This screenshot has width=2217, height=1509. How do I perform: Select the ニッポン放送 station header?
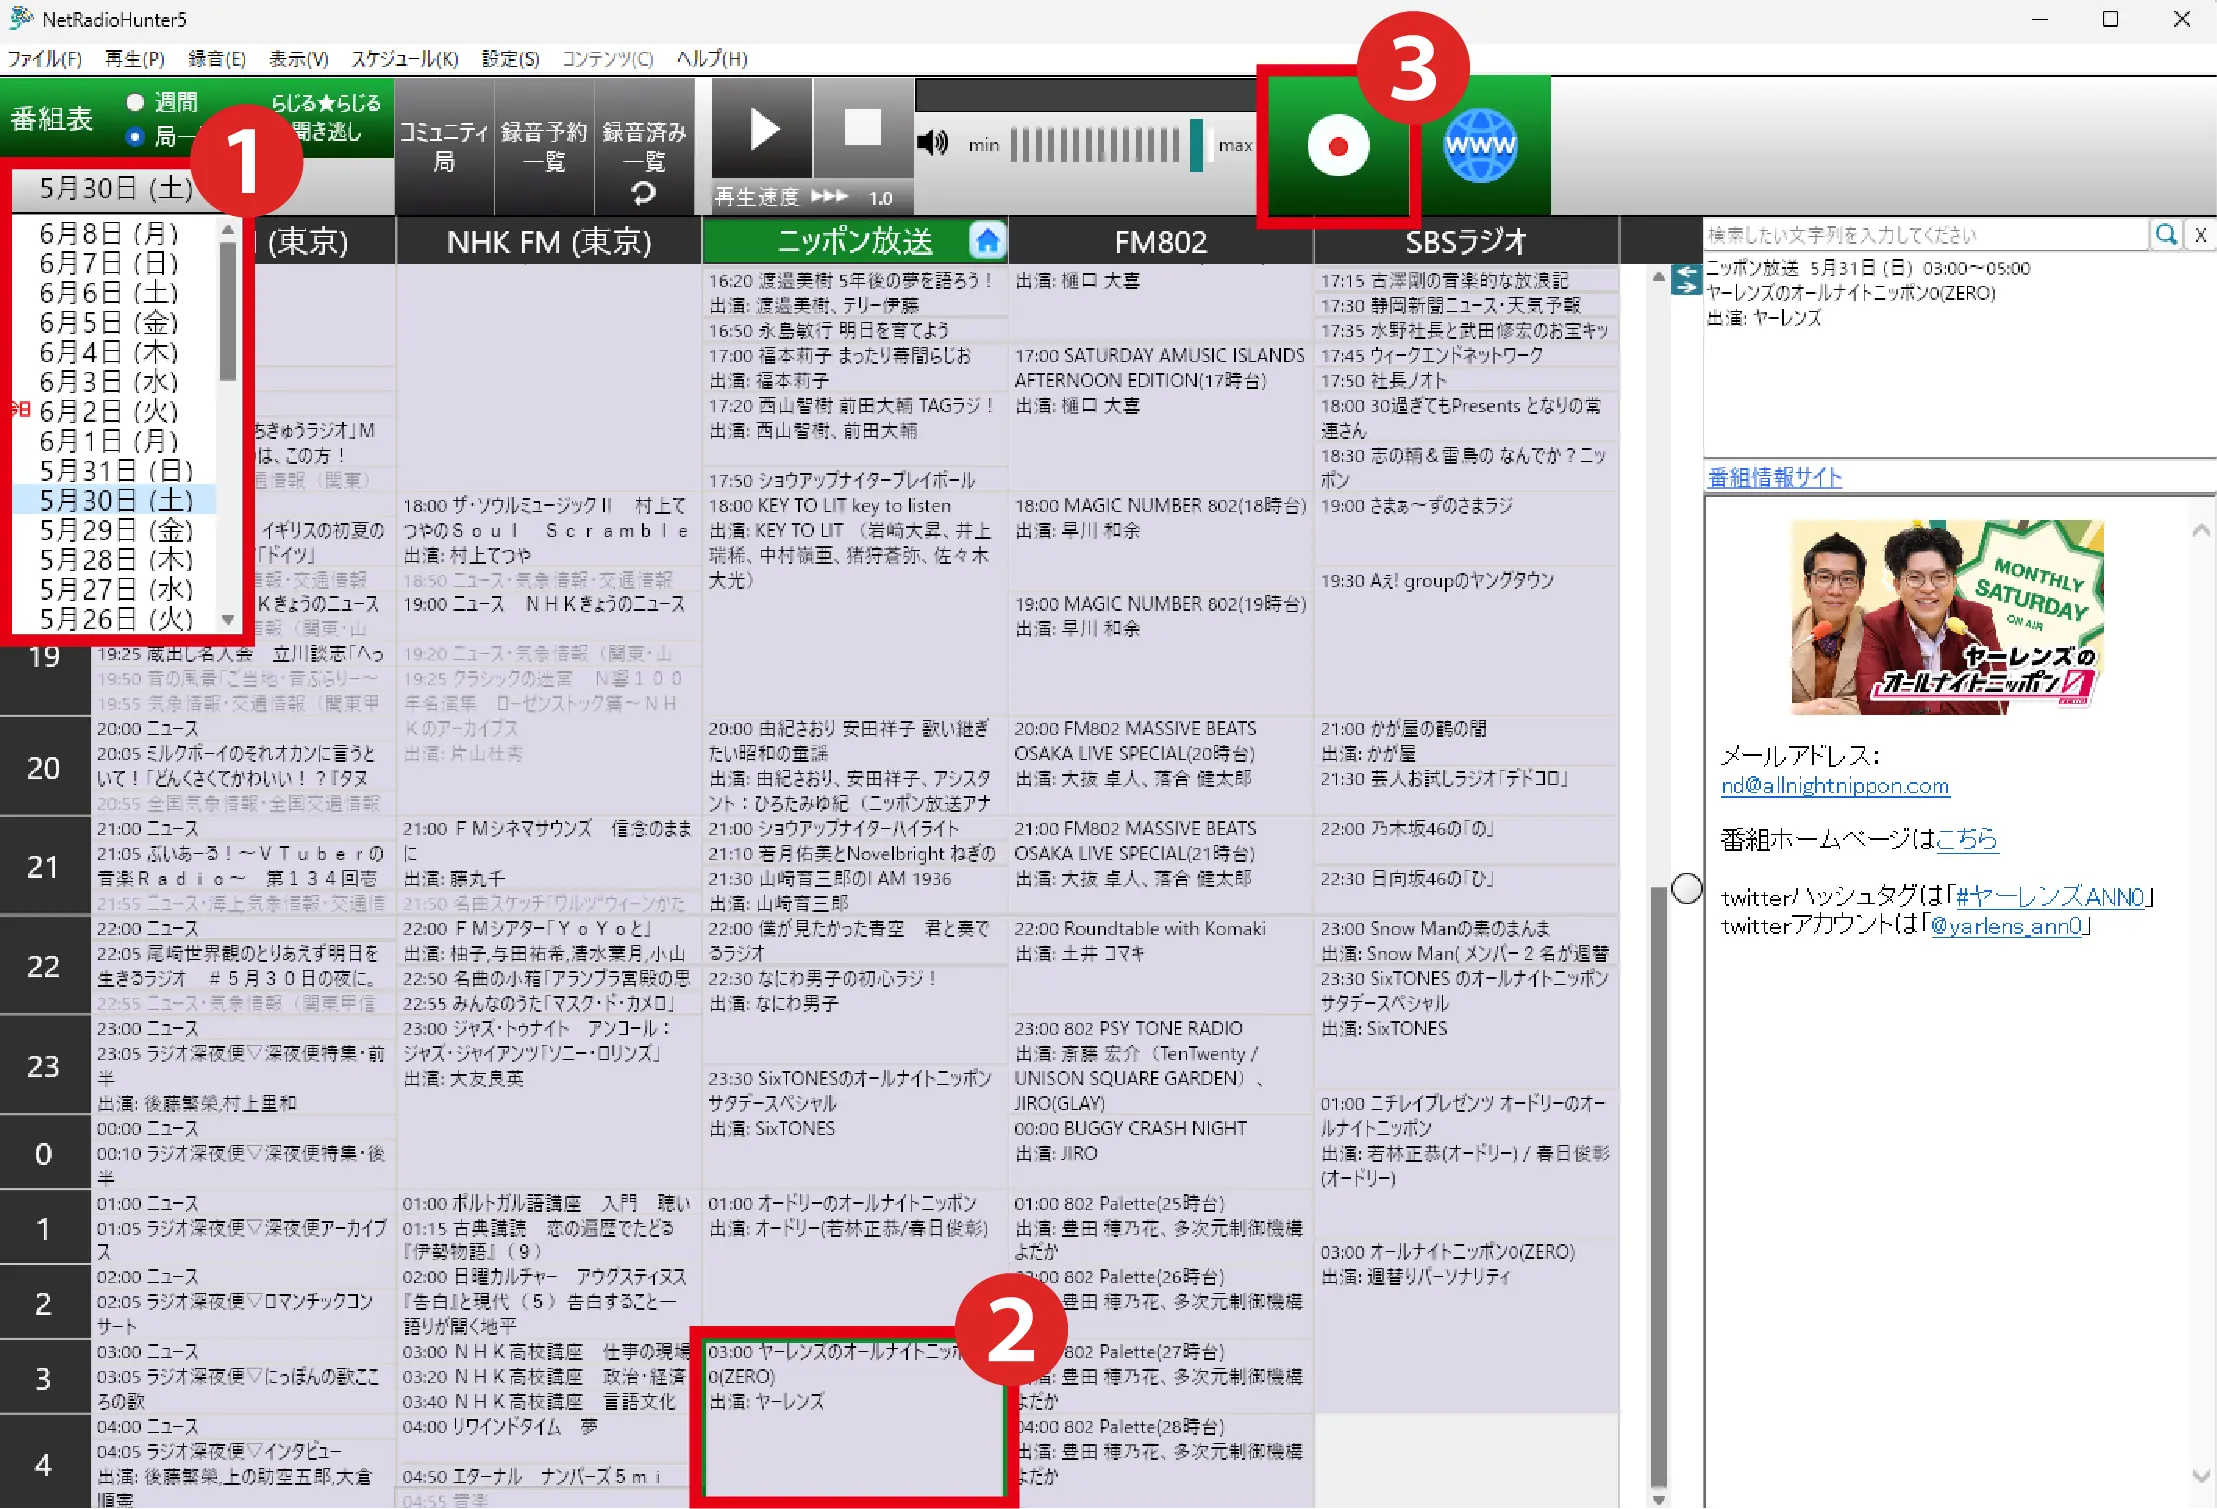[855, 241]
